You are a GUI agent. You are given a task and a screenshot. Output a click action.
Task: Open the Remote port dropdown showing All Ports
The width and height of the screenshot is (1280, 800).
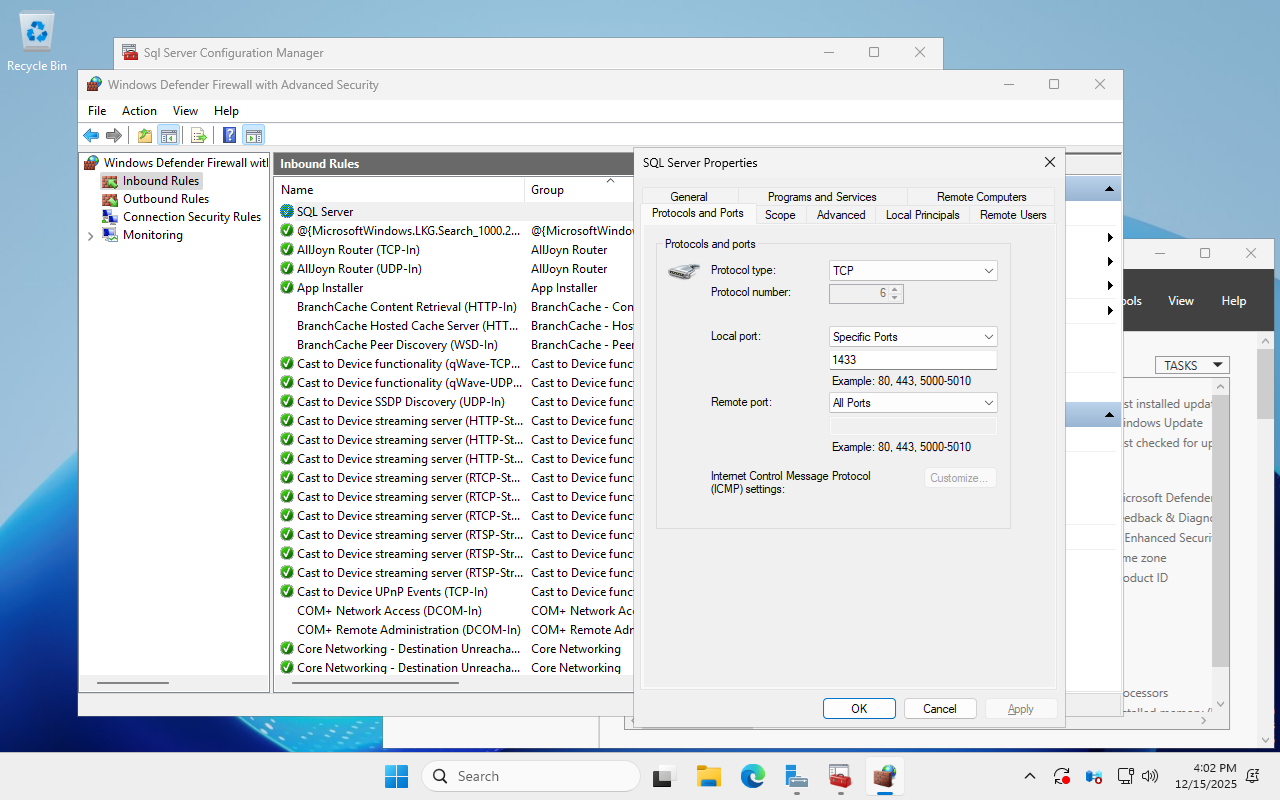click(x=912, y=402)
